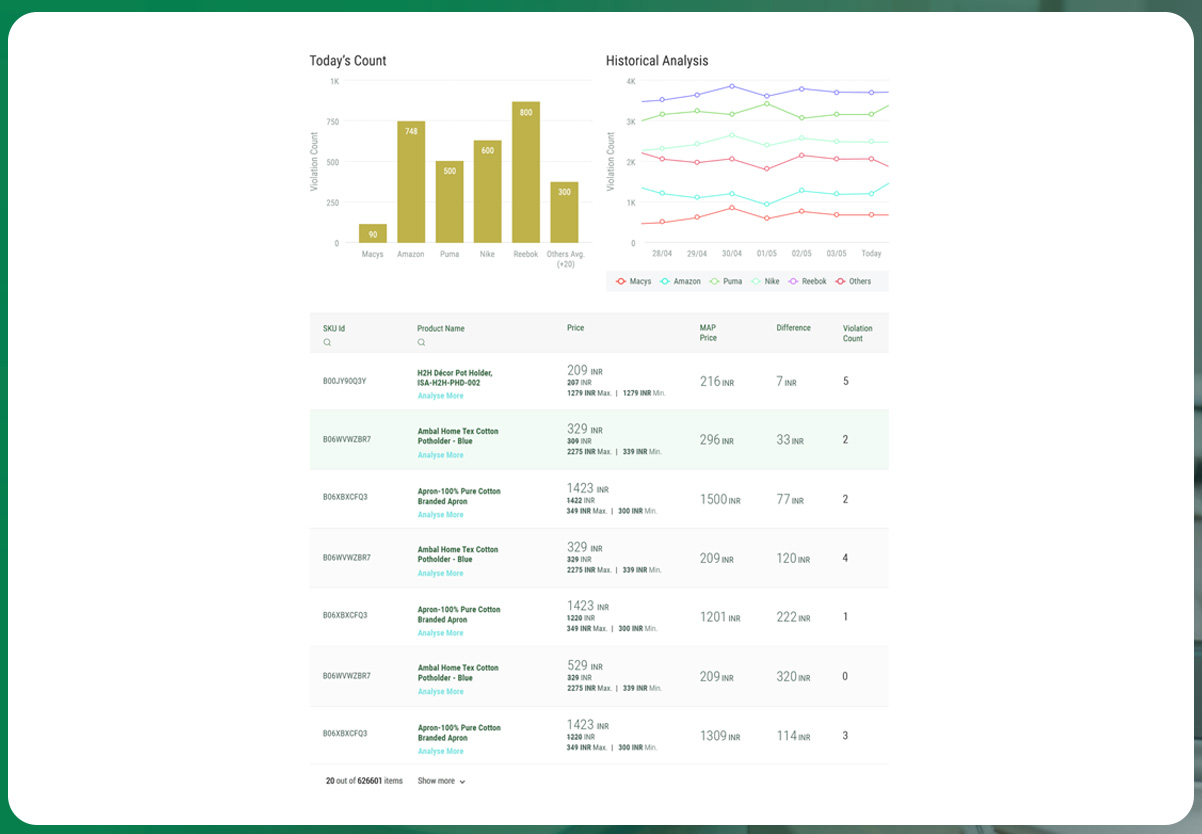Image resolution: width=1202 pixels, height=834 pixels.
Task: Click the Reebok bar showing 800
Action: (x=526, y=172)
